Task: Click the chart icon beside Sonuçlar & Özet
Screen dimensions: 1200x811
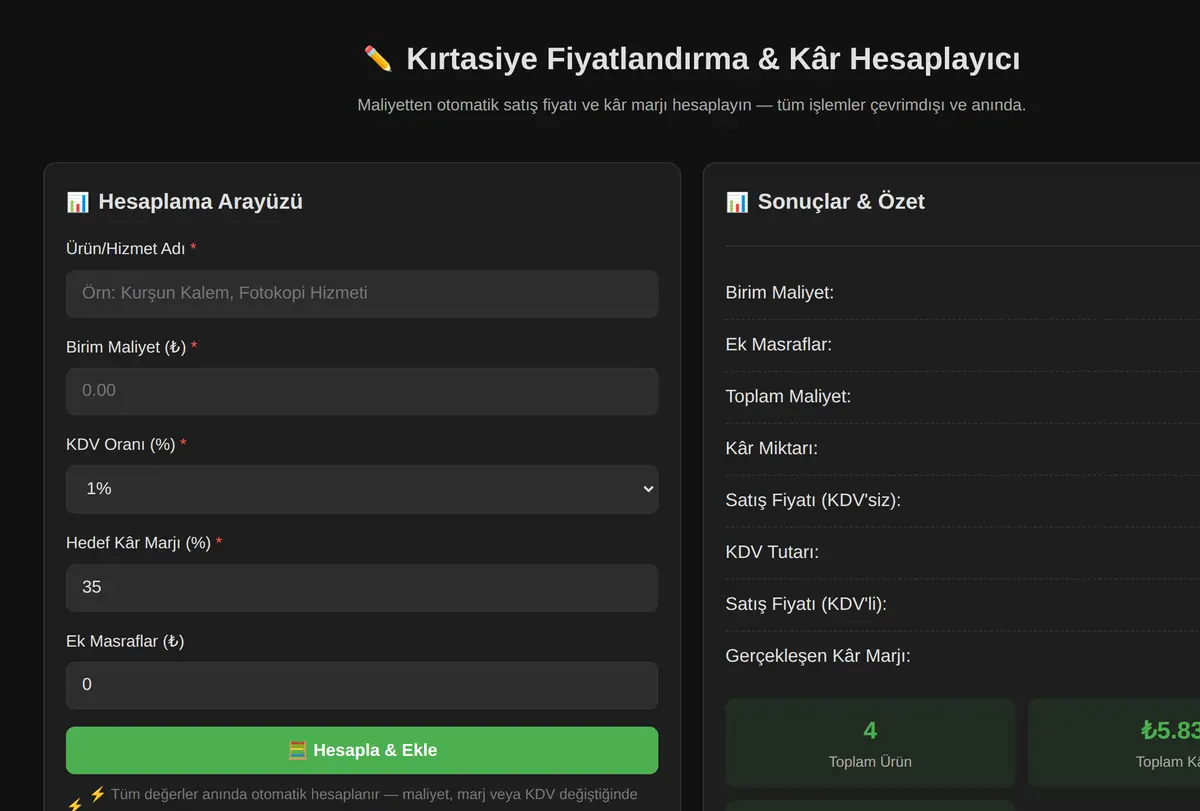Action: click(x=737, y=202)
